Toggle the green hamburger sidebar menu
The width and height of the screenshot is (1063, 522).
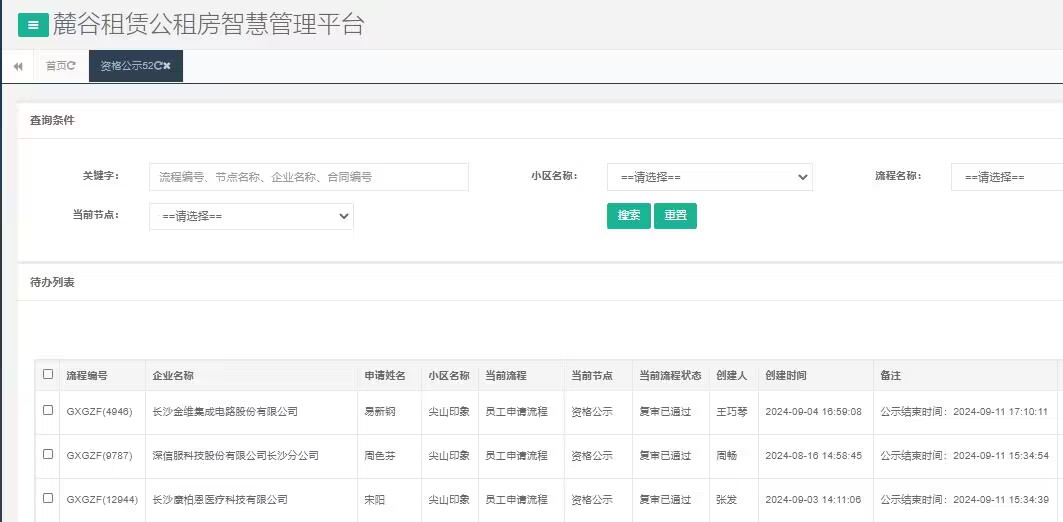tap(33, 26)
